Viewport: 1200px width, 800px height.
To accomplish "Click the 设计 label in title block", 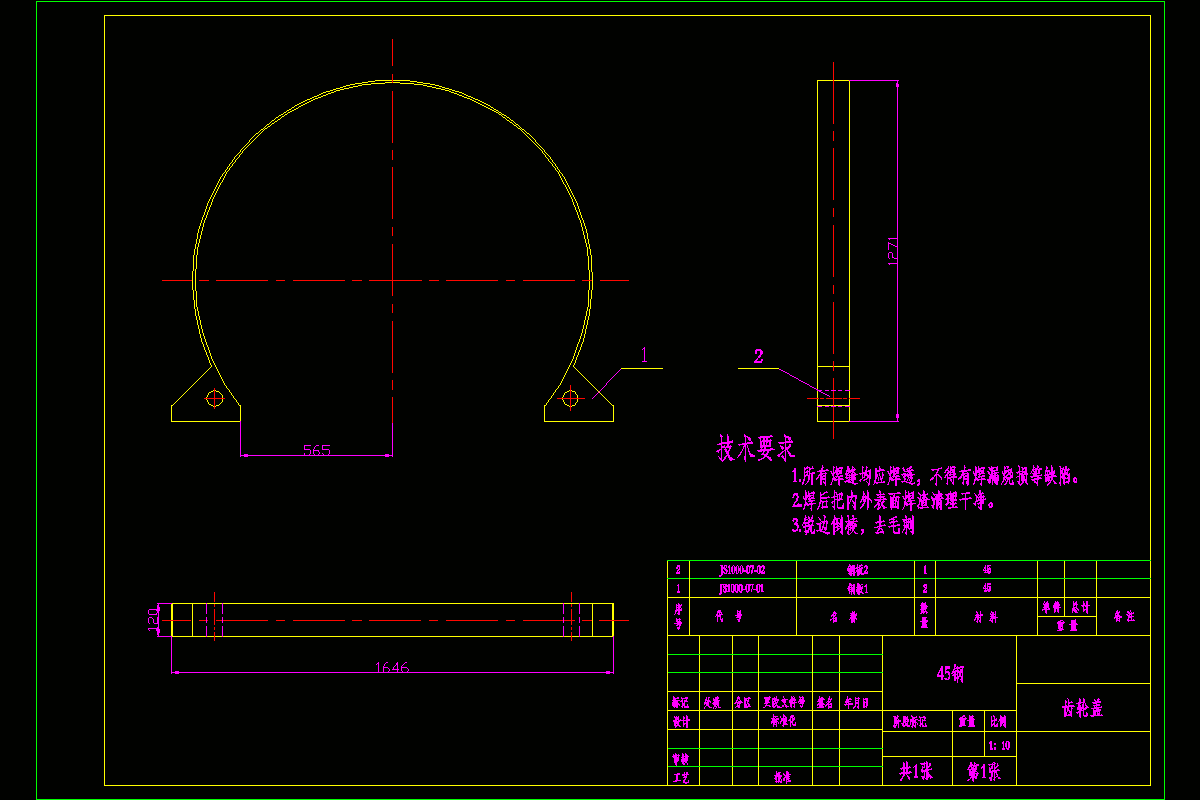I will 681,721.
